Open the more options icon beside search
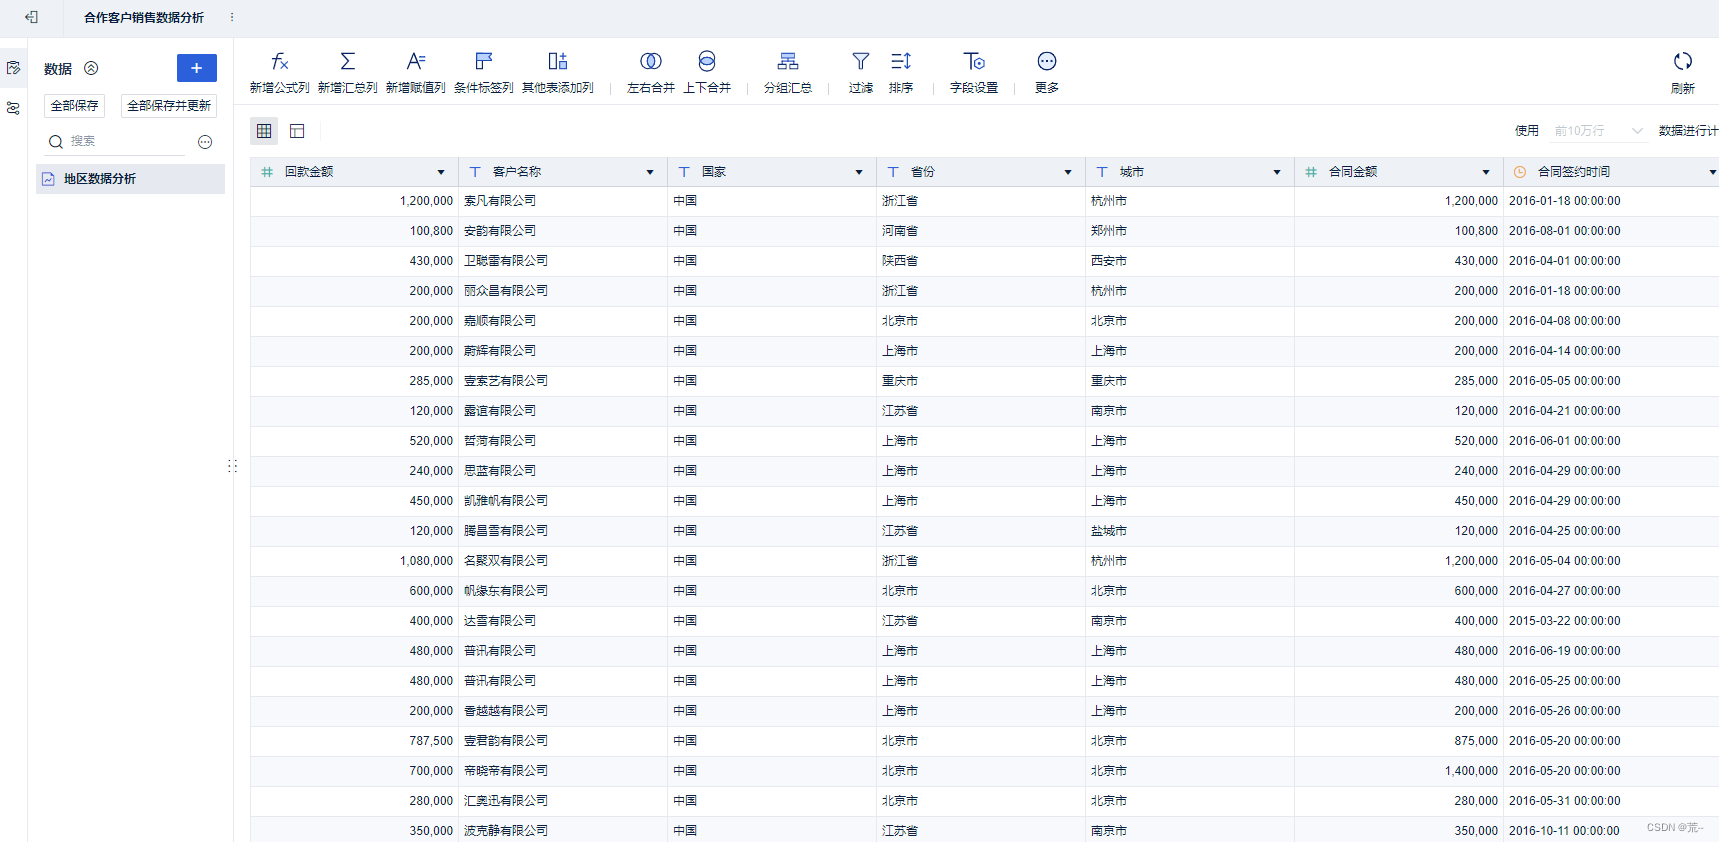The height and width of the screenshot is (842, 1719). click(x=205, y=142)
